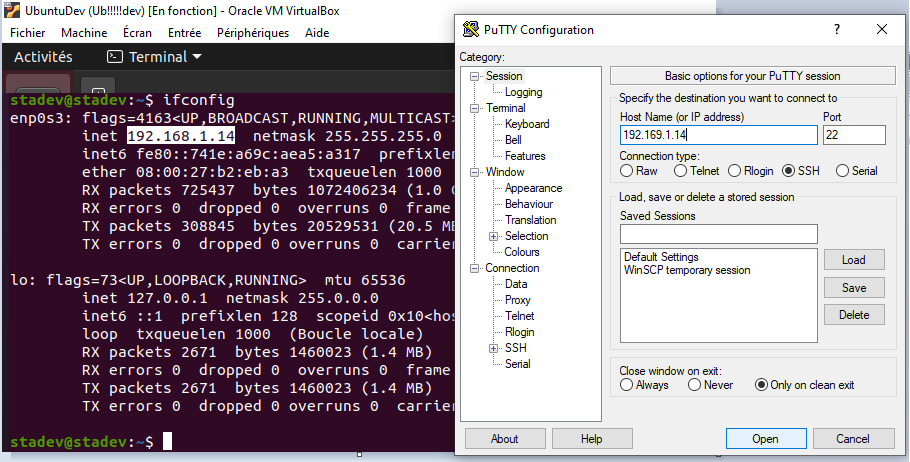Click the Terminal icon in the GNOME top bar
Viewport: 910px width, 462px height.
pos(115,57)
